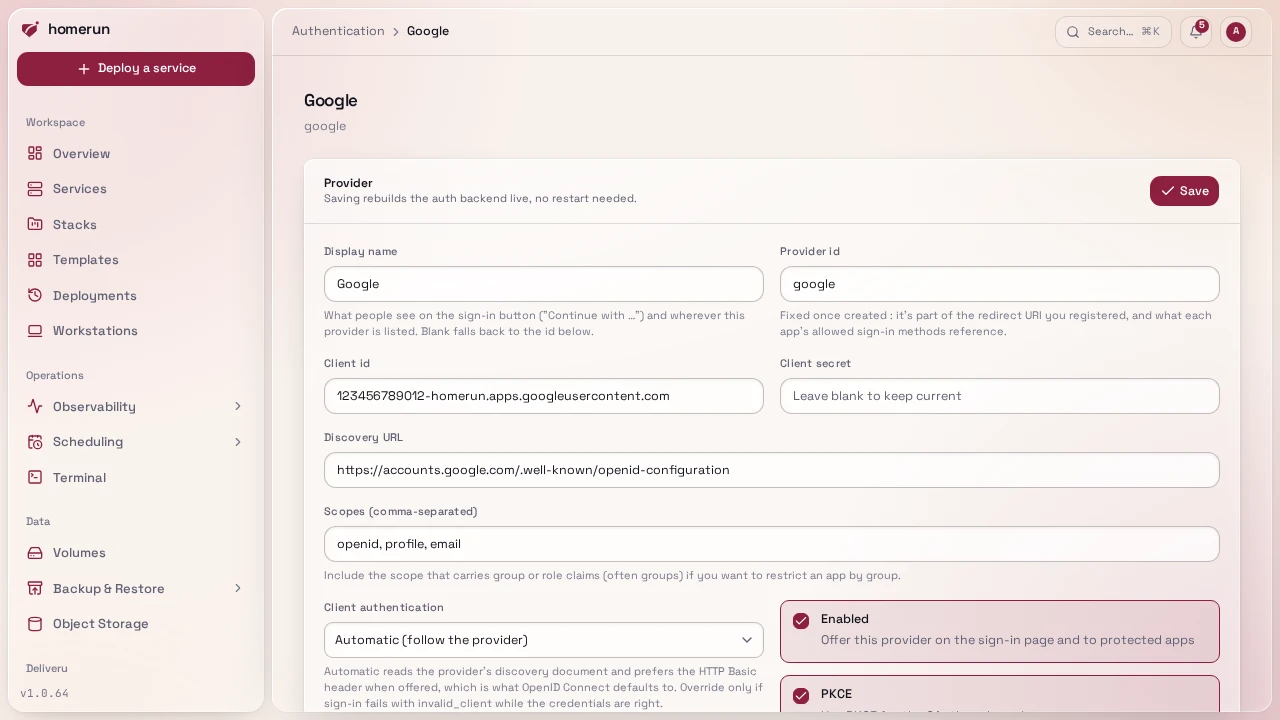The height and width of the screenshot is (720, 1280).
Task: Open the Client authentication dropdown
Action: point(544,640)
